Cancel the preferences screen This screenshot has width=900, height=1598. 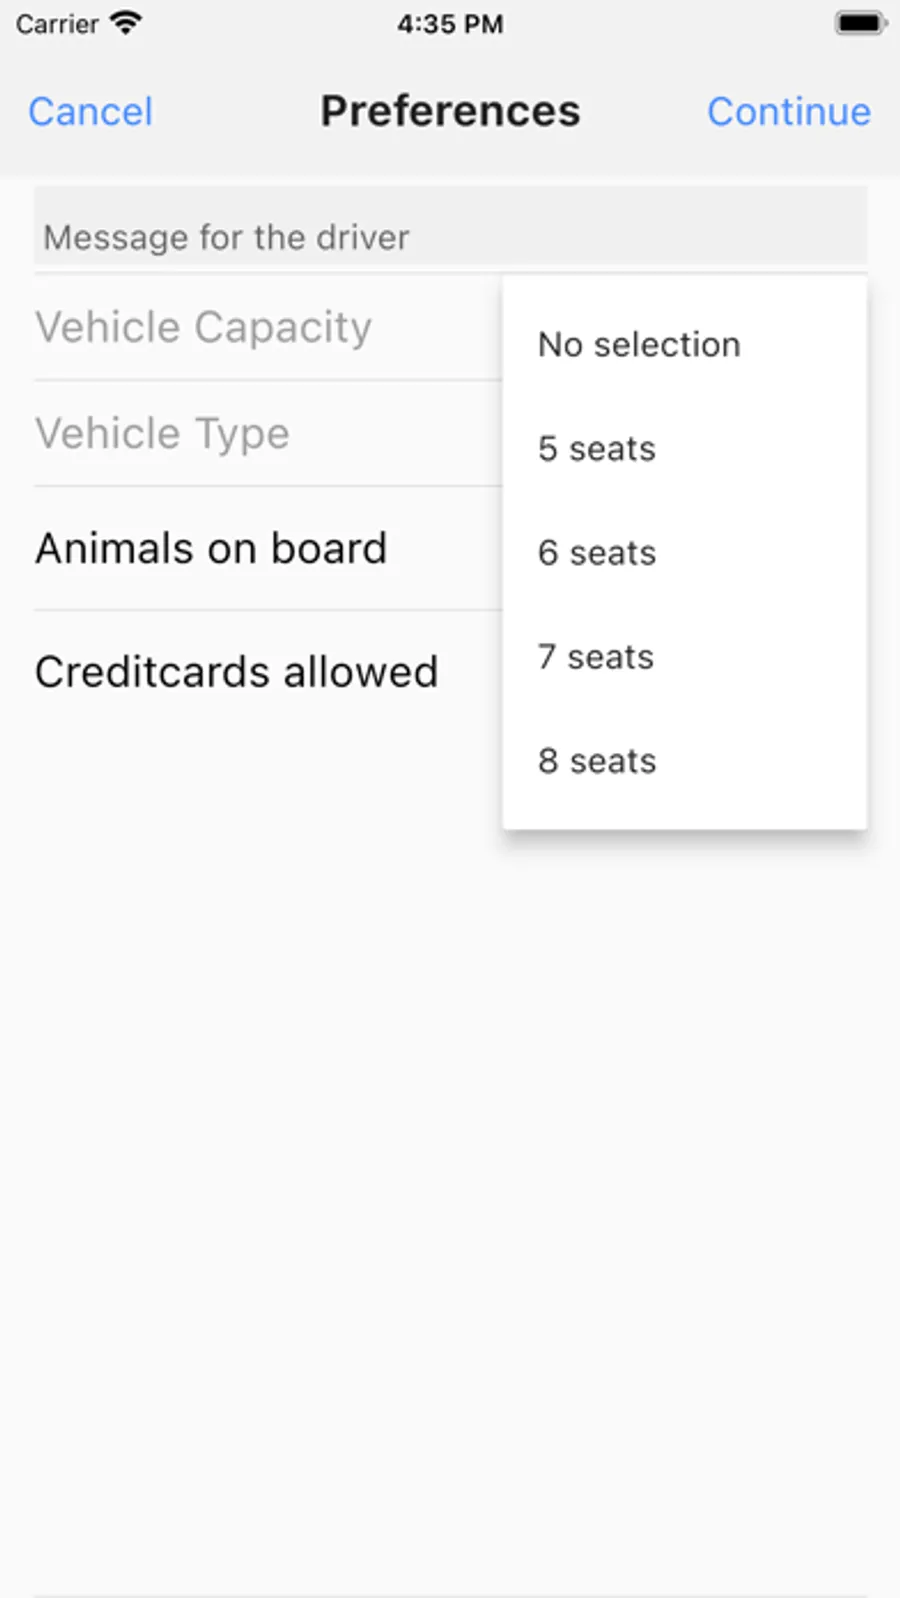90,112
